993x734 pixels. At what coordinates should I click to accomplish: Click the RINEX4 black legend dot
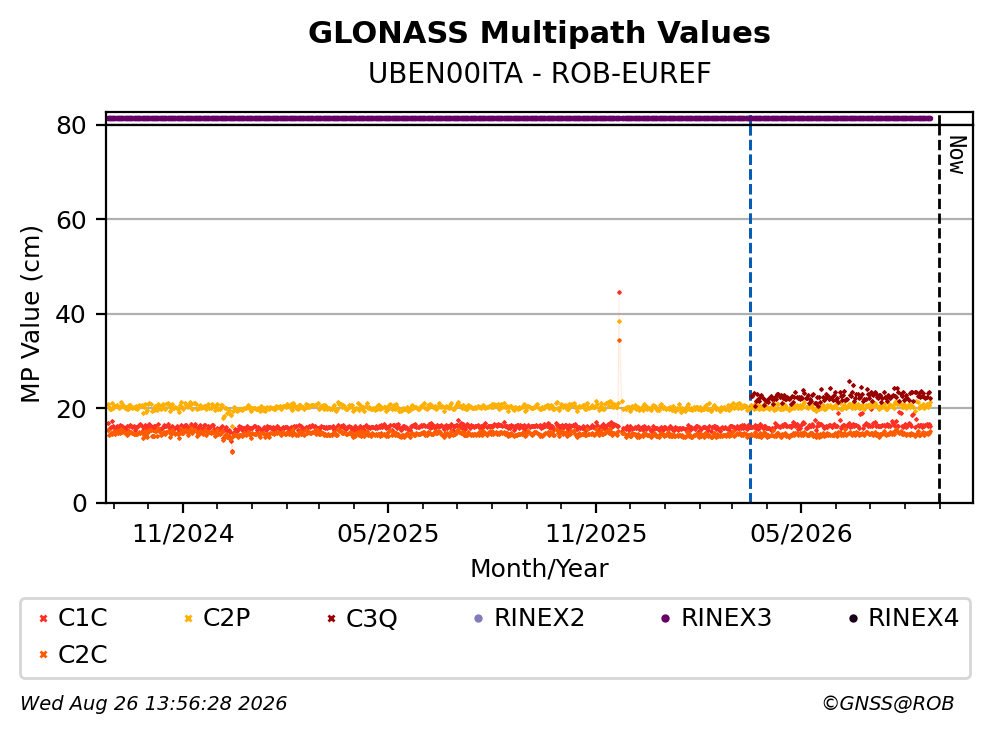pos(853,619)
